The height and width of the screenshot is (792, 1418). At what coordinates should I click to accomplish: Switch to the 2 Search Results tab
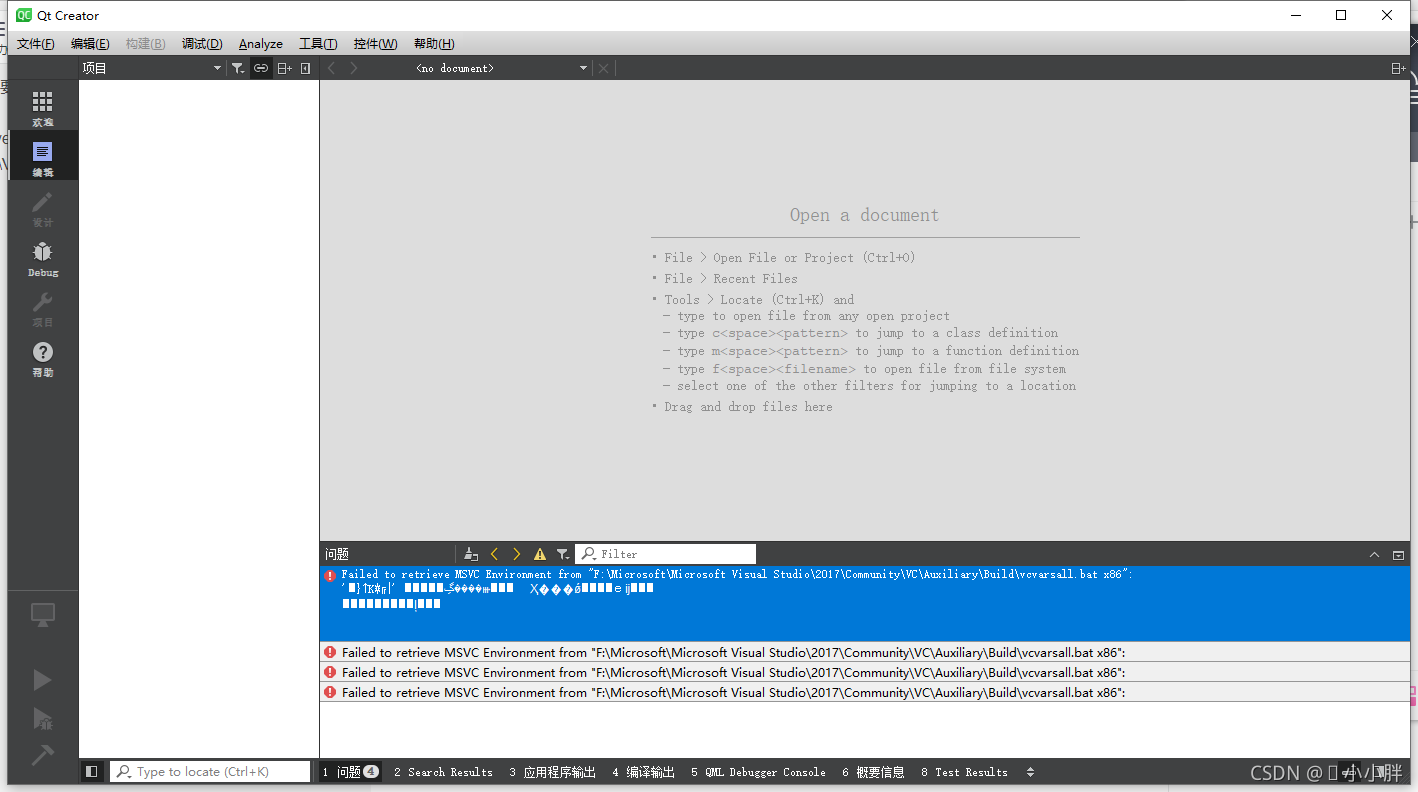tap(443, 772)
